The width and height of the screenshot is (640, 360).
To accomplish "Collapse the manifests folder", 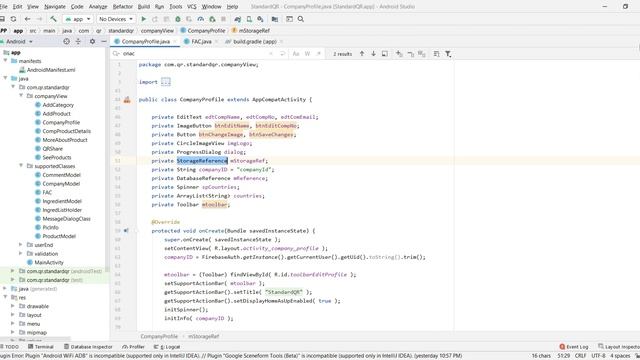I will (x=5, y=61).
